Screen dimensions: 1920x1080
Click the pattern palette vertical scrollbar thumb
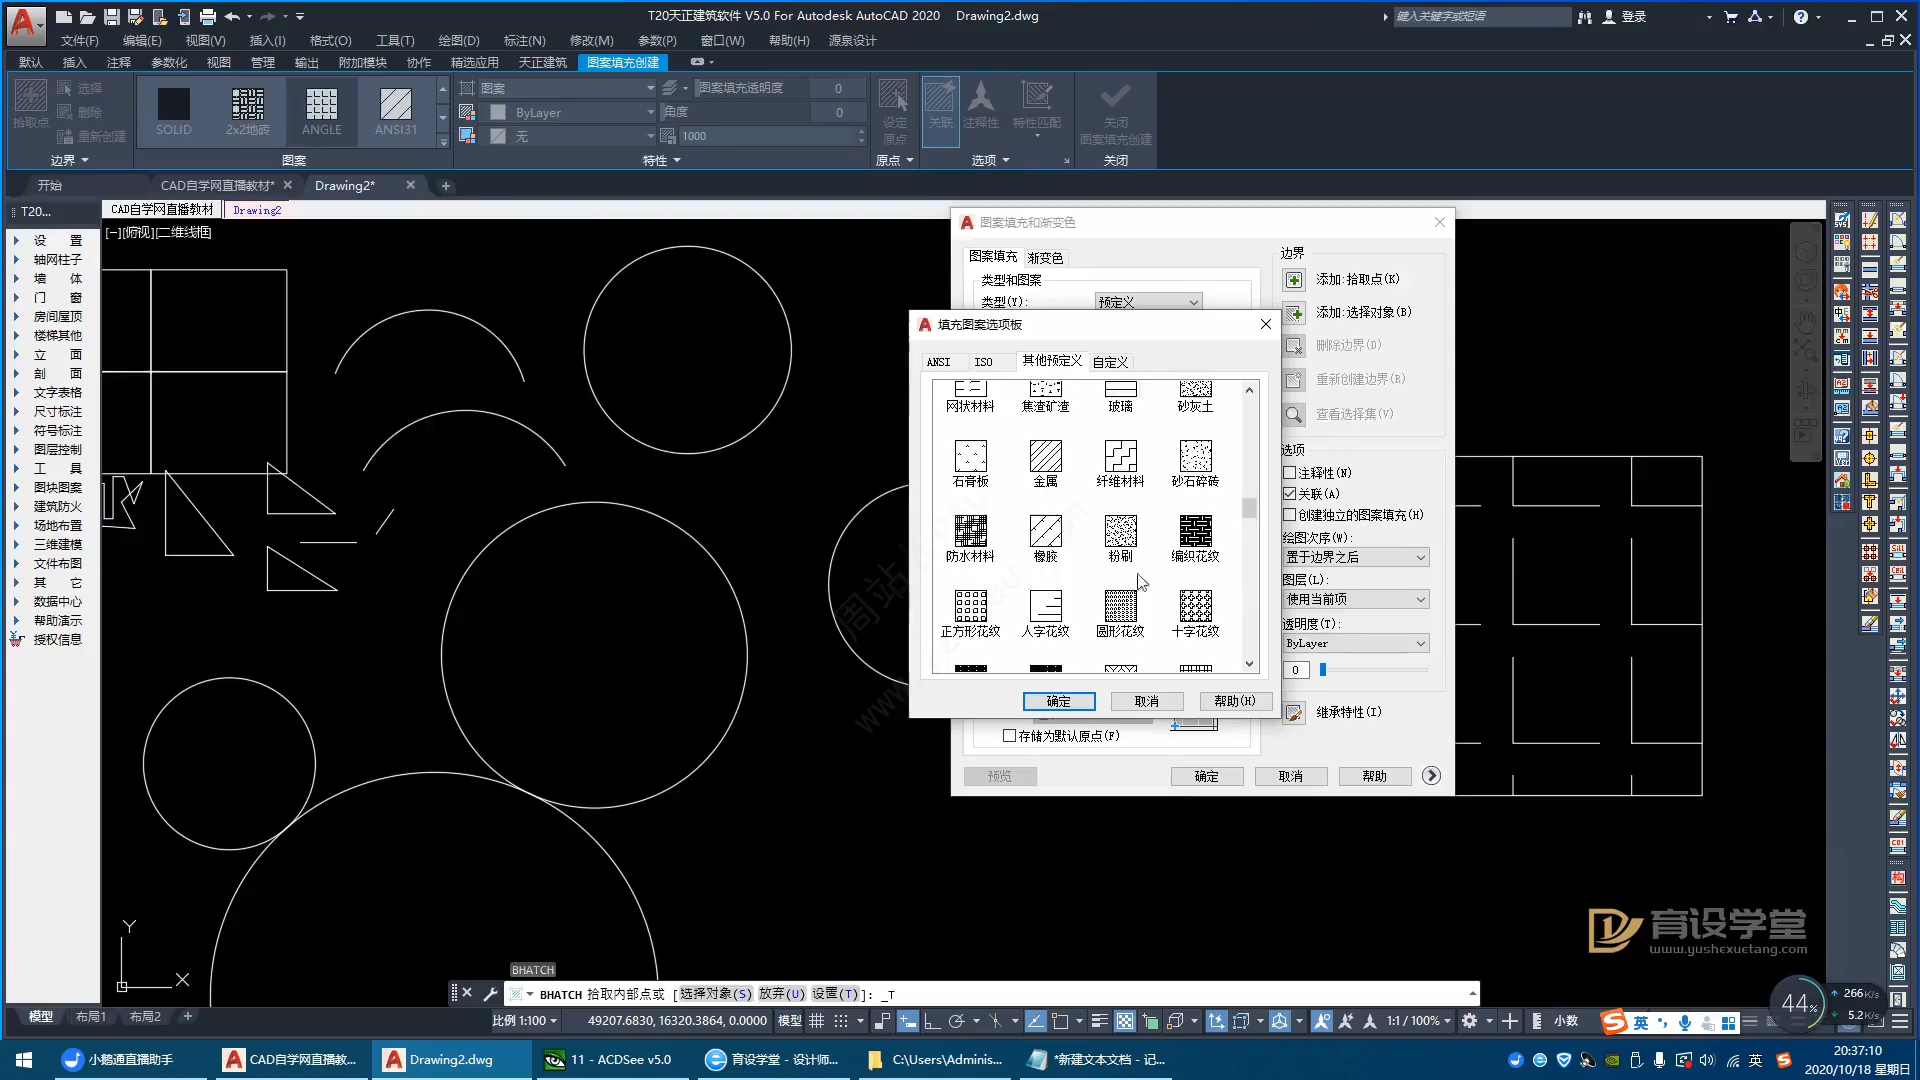click(1249, 508)
